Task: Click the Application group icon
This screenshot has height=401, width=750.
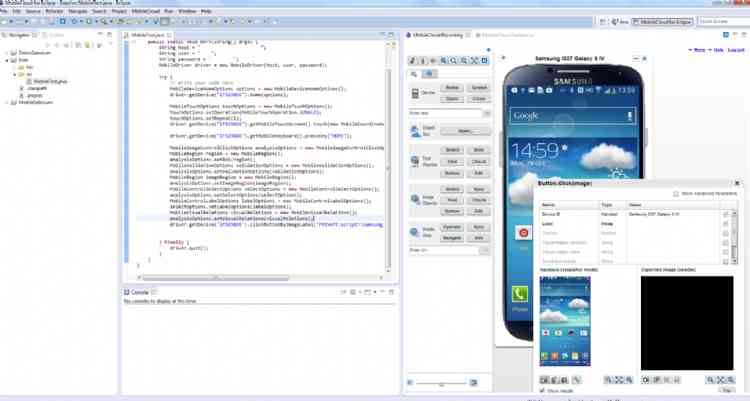Action: pyautogui.click(x=415, y=131)
